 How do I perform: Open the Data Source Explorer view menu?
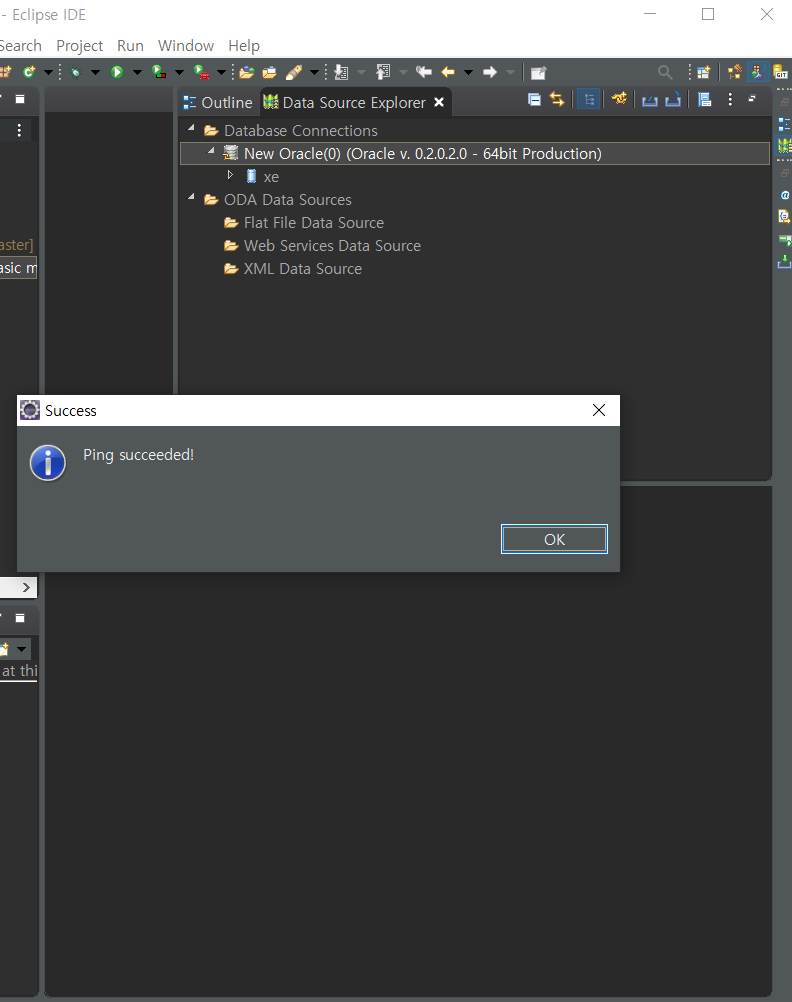[x=730, y=99]
